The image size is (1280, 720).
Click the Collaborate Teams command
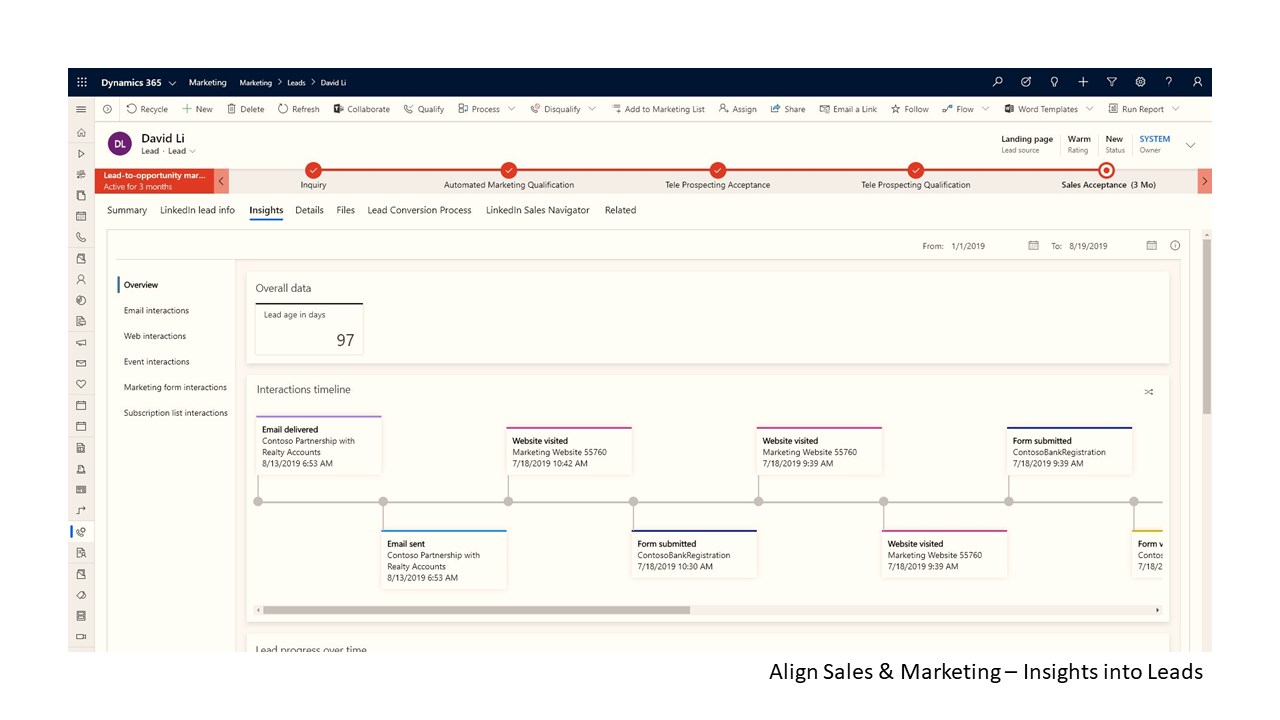tap(362, 109)
